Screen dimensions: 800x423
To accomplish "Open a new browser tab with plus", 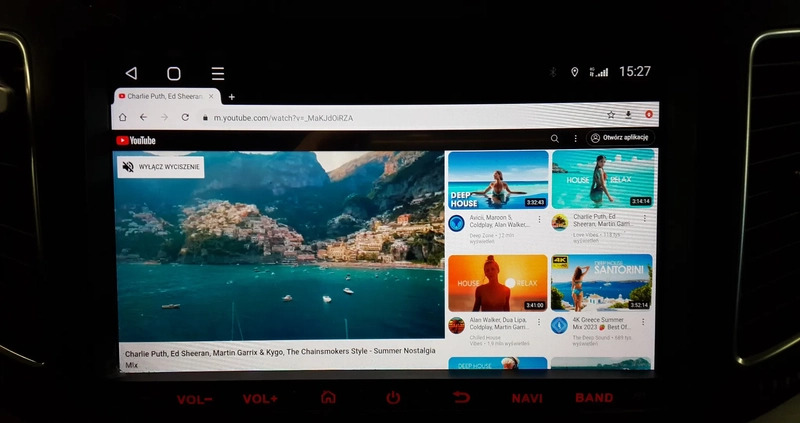I will click(x=231, y=96).
